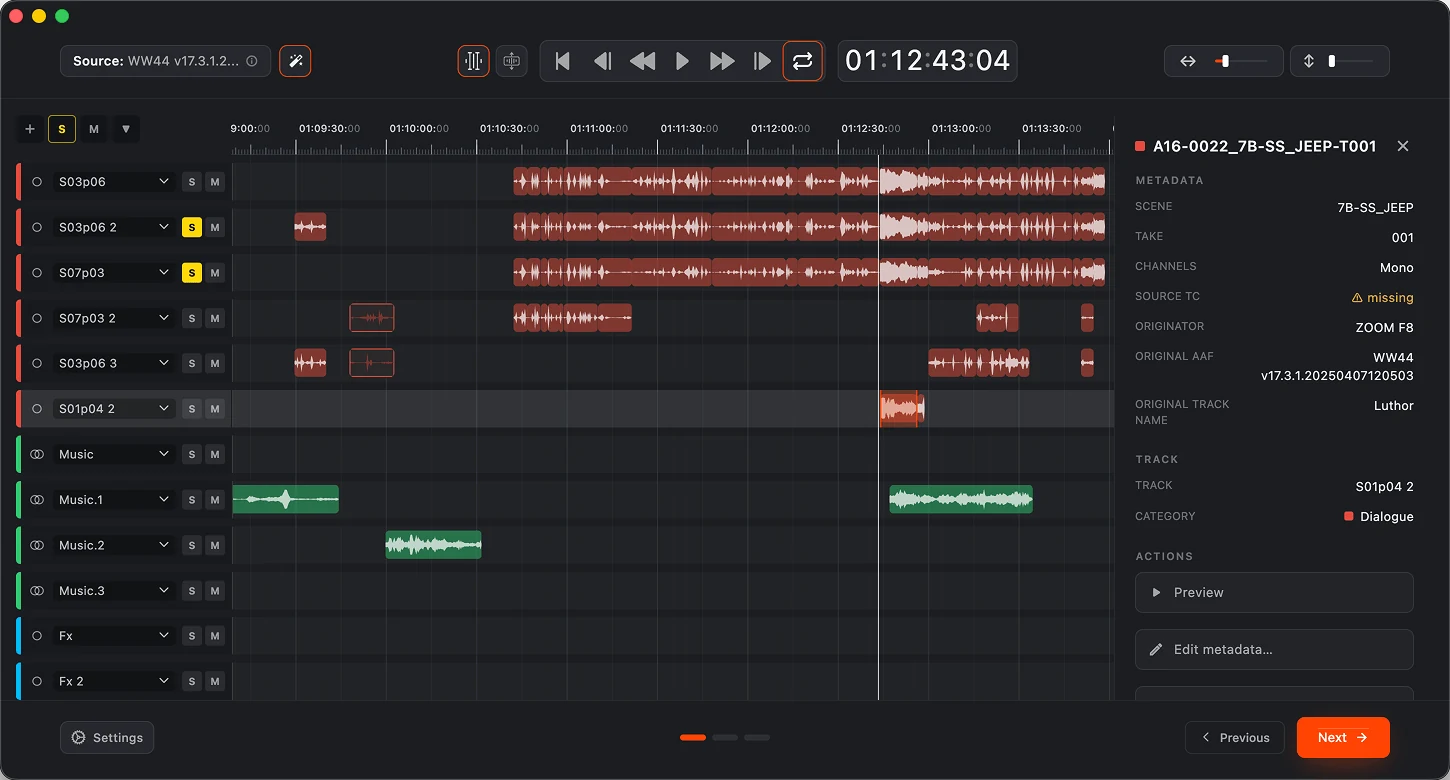Open the S03p06 track name dropdown
The width and height of the screenshot is (1450, 780).
[x=114, y=182]
